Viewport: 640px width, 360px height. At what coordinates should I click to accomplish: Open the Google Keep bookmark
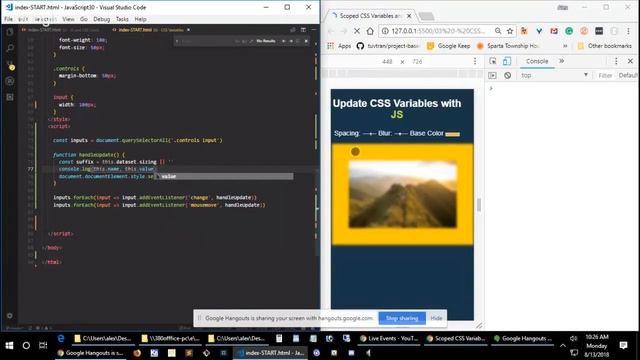pos(448,46)
